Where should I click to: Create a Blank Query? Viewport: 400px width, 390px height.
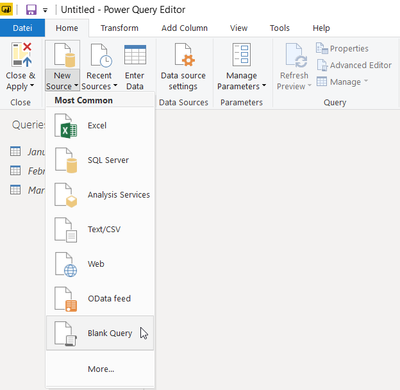click(100, 333)
